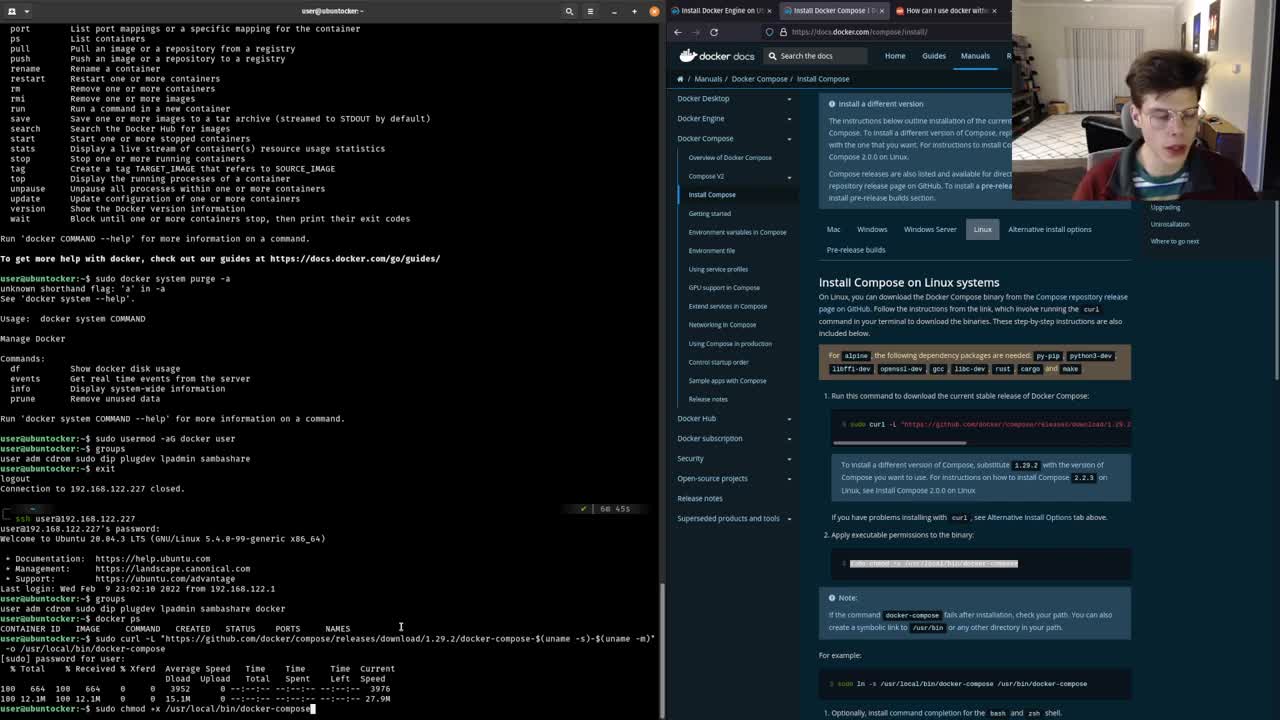1280x720 pixels.
Task: Click horizontal scrollbar under curl command
Action: click(899, 442)
